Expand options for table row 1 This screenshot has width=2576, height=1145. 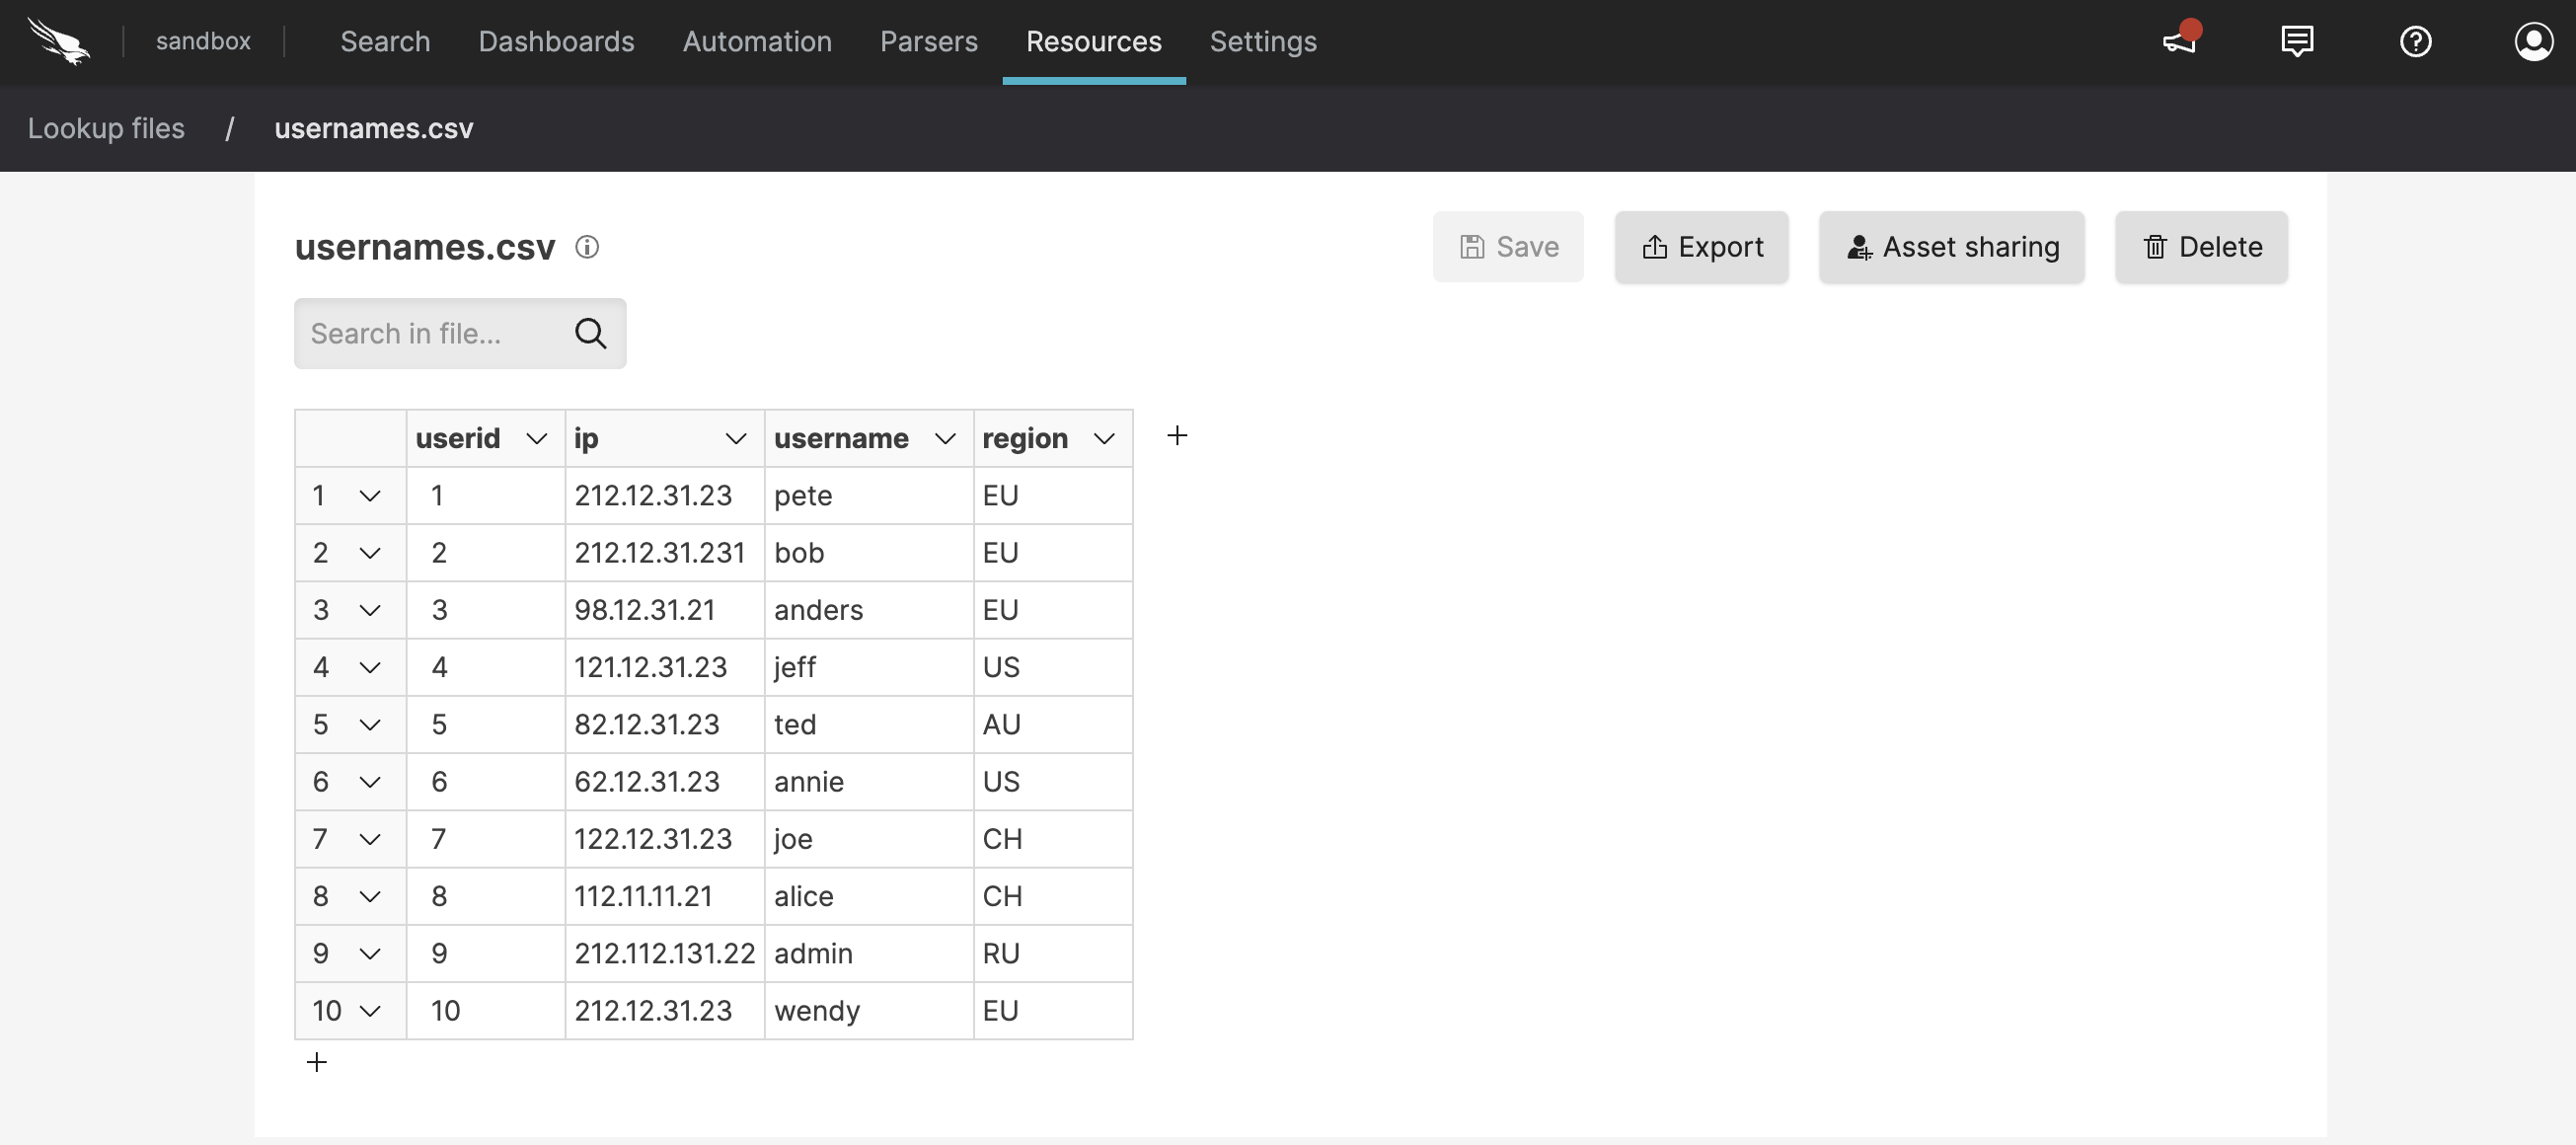point(370,495)
